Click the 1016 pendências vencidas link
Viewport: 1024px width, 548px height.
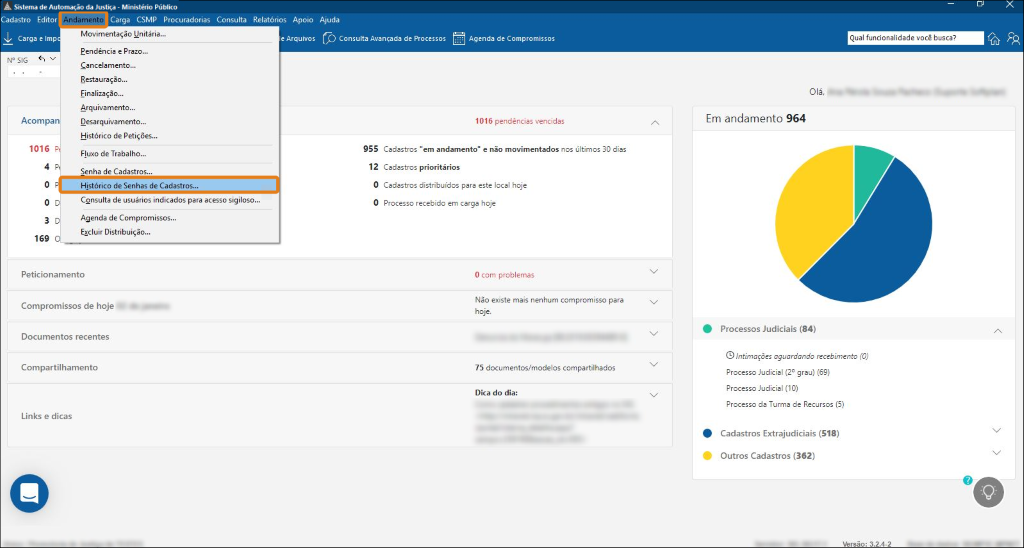pyautogui.click(x=519, y=121)
